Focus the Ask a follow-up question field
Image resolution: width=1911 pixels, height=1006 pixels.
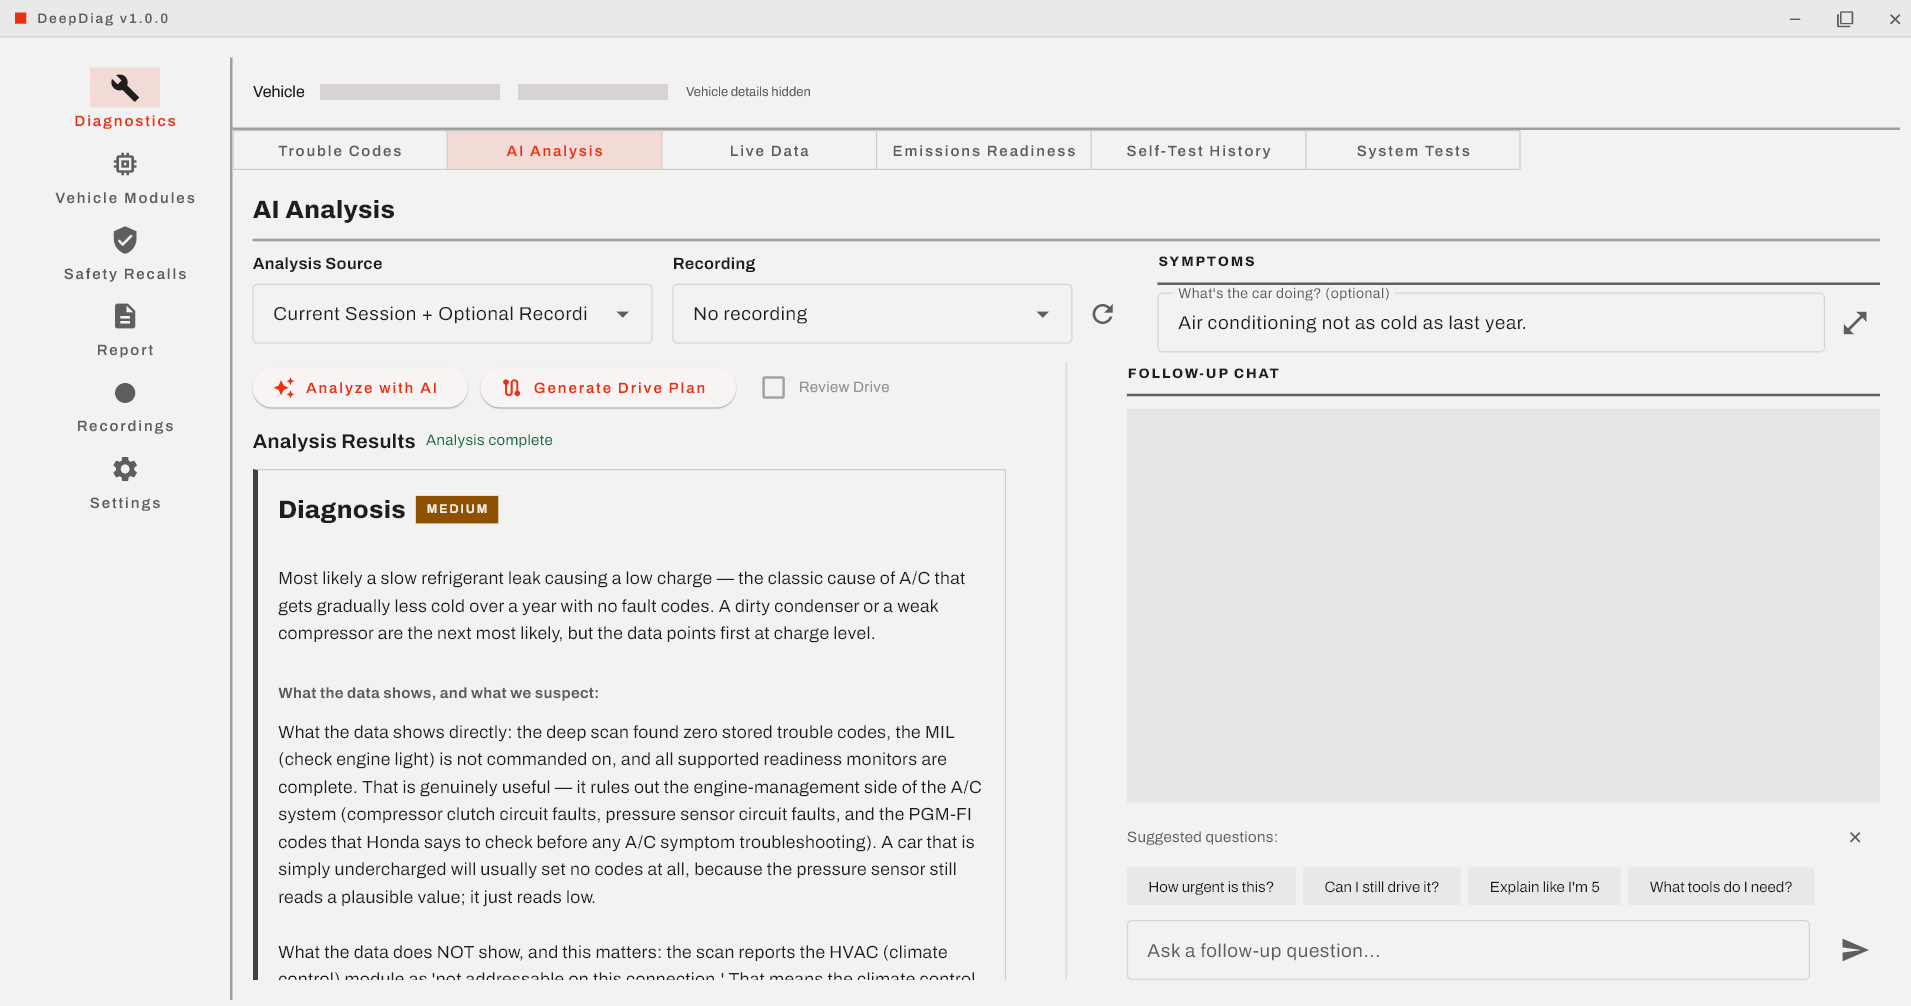point(1467,950)
